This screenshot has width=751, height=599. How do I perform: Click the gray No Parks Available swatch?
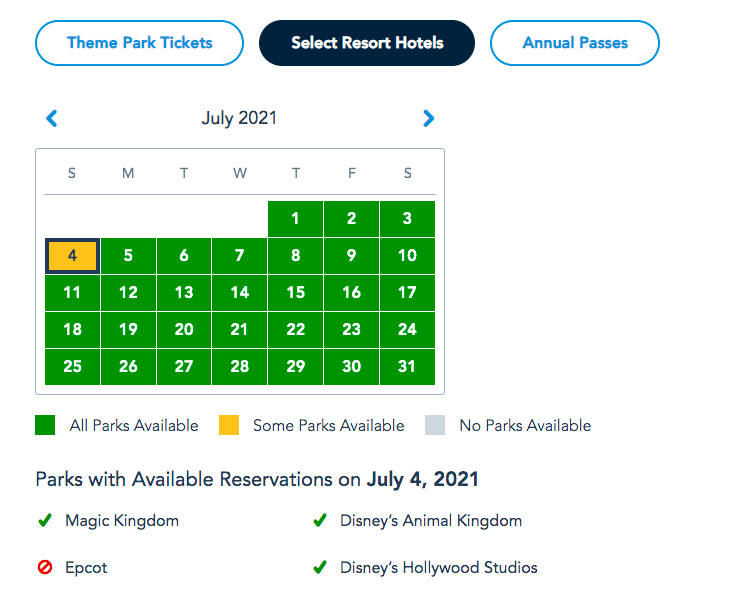click(x=435, y=425)
